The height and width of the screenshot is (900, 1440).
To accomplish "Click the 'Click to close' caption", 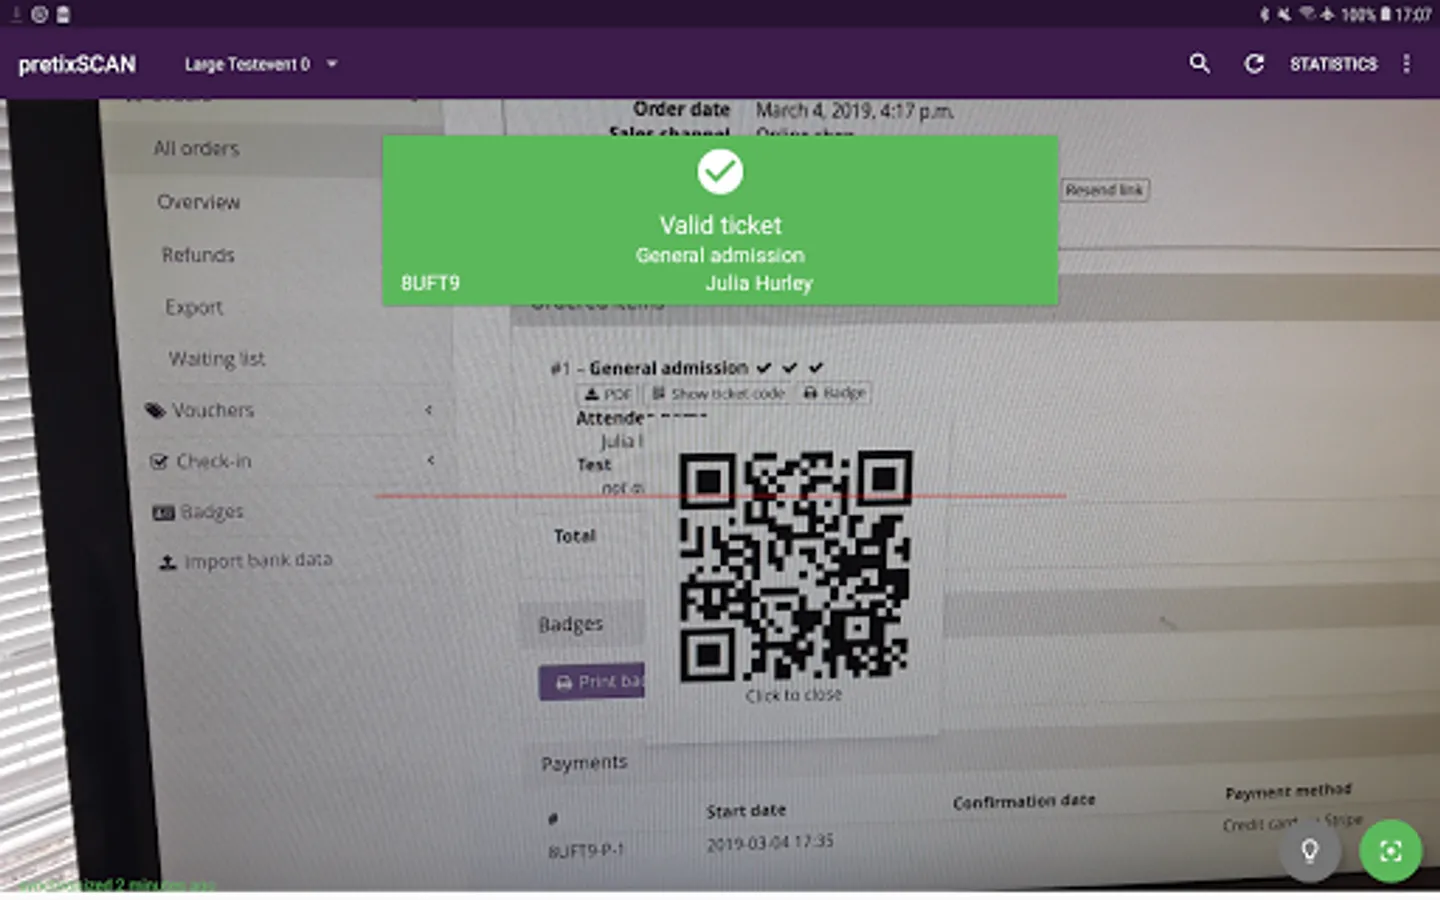I will coord(794,695).
